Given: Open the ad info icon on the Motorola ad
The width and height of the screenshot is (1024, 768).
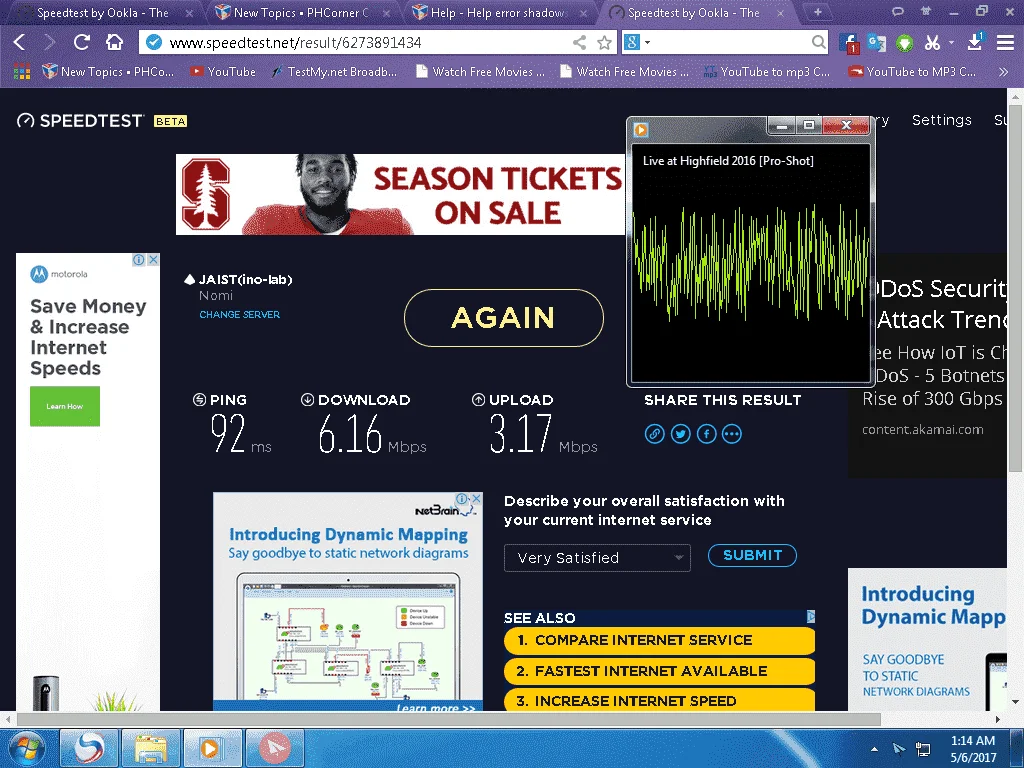Looking at the screenshot, I should click(139, 260).
